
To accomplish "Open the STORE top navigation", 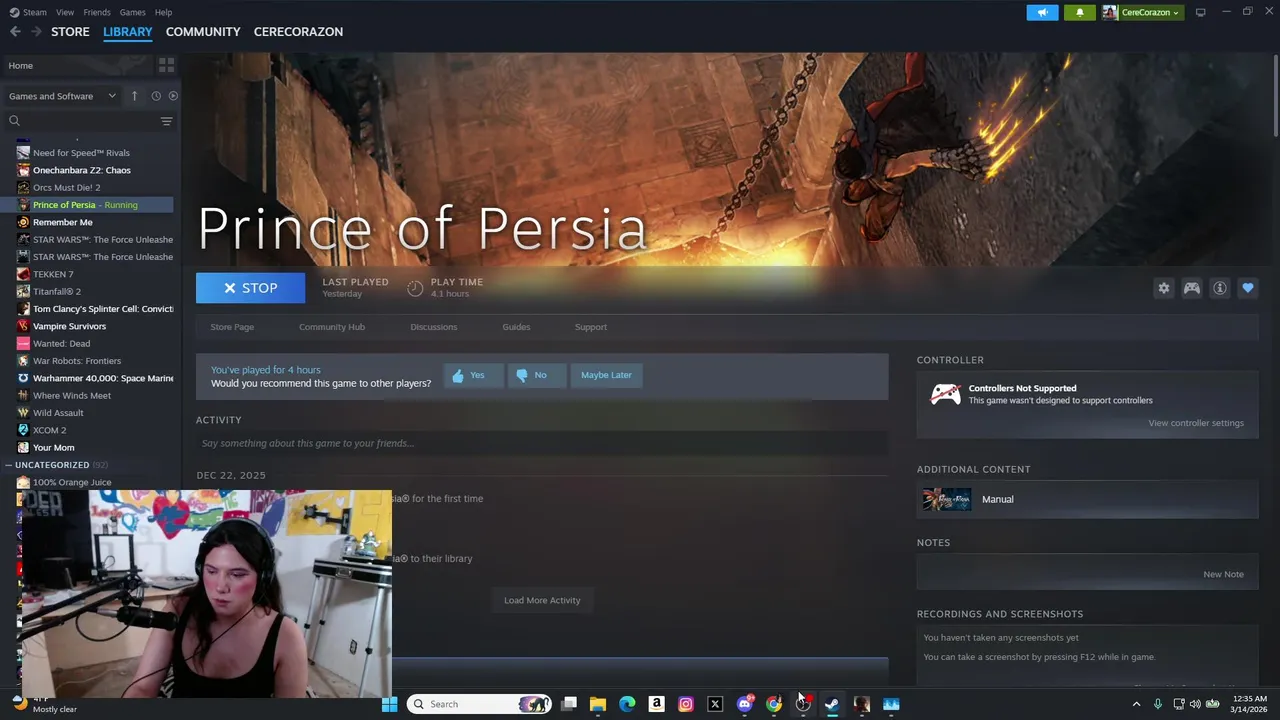I will pos(70,32).
